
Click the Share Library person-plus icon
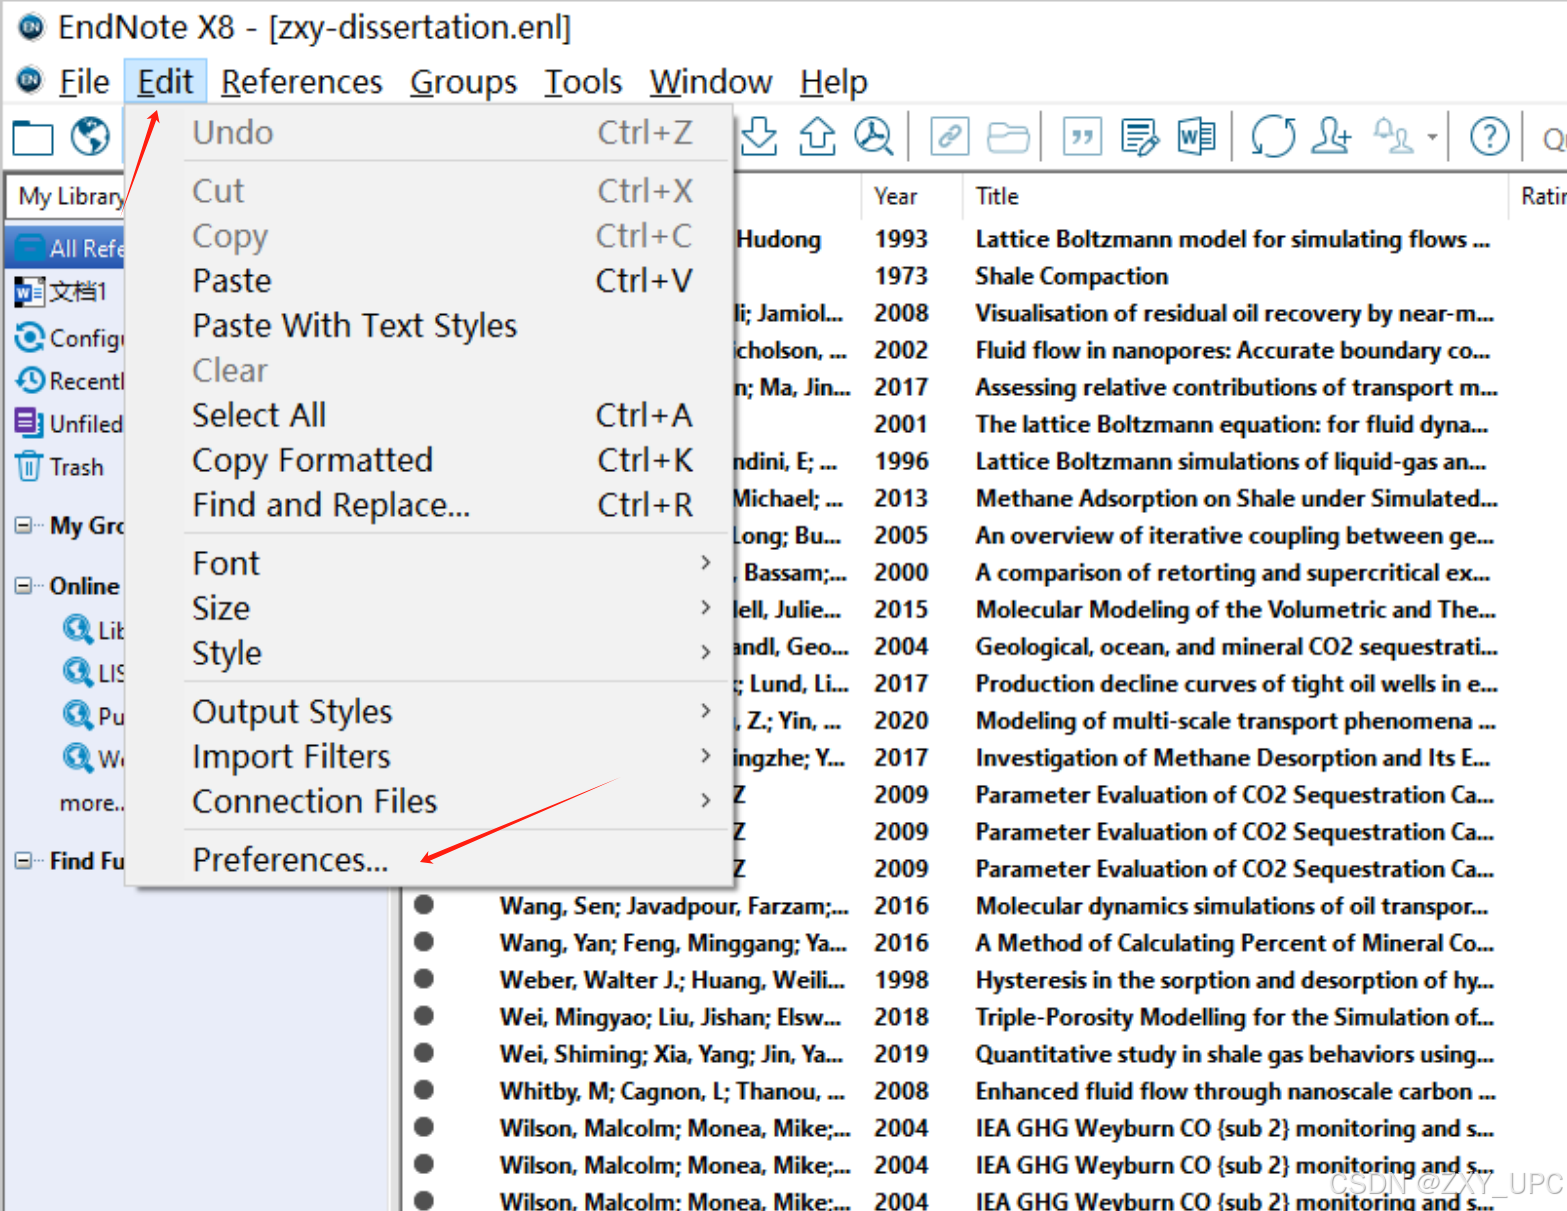1331,136
